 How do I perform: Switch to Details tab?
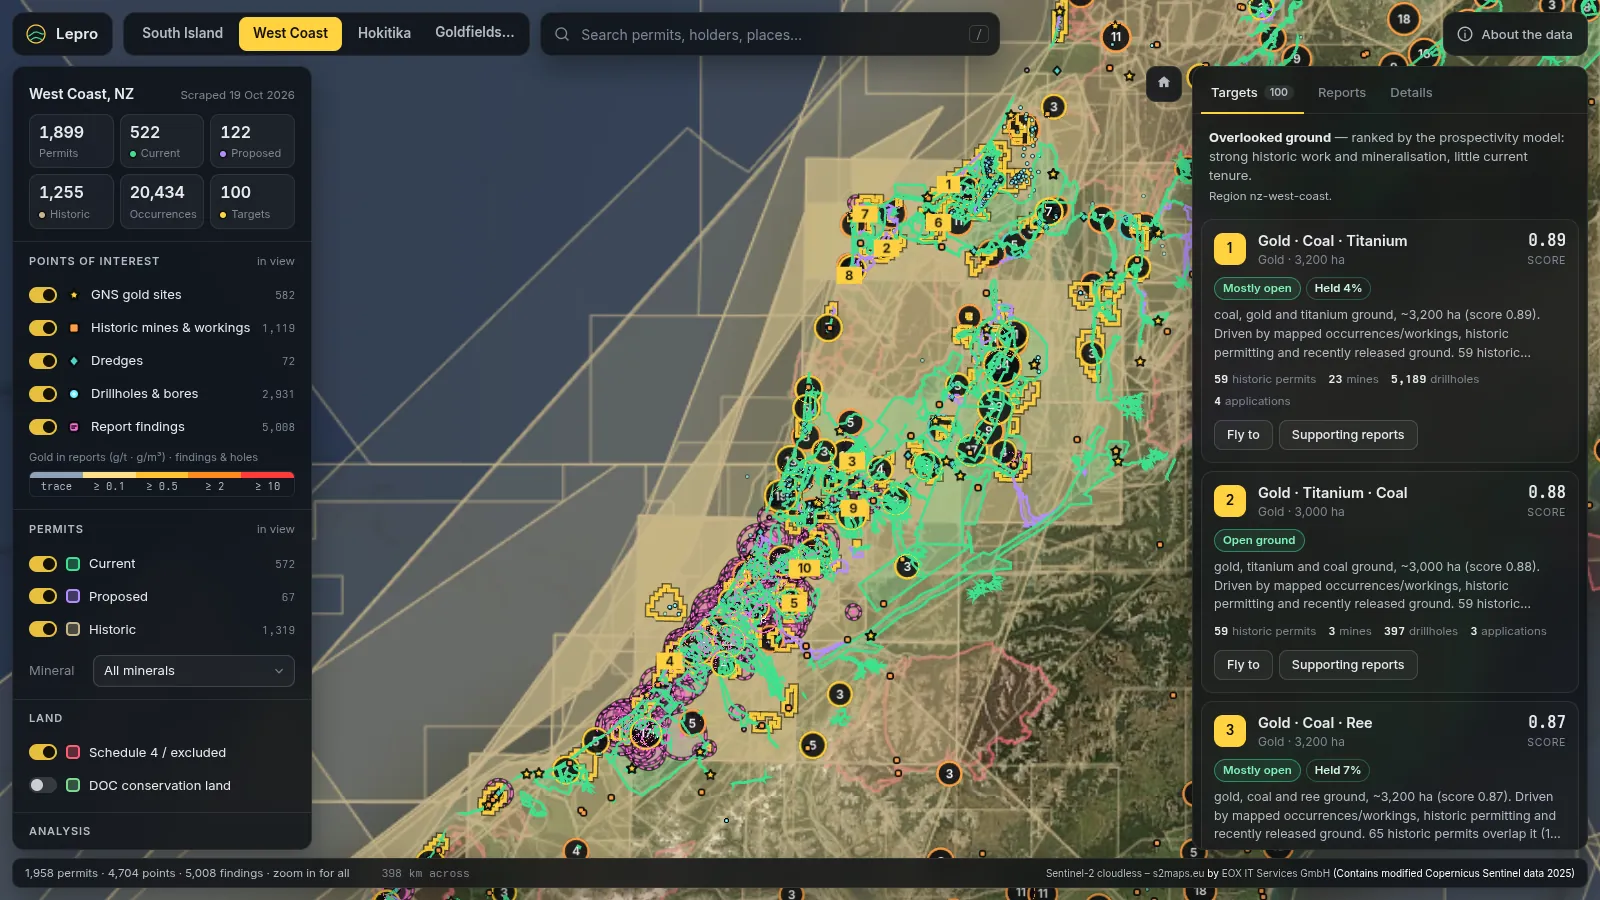1411,93
